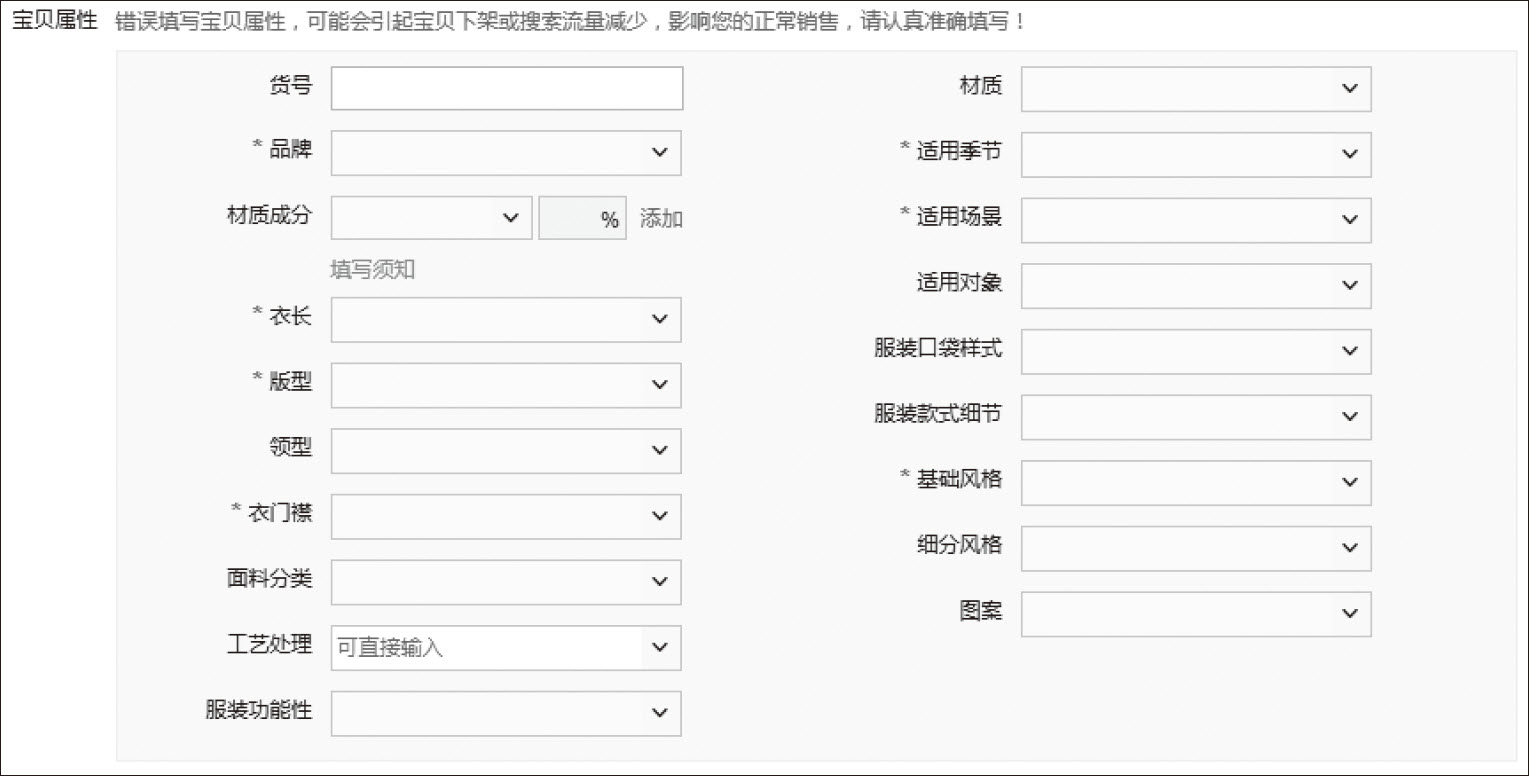Screen dimensions: 1529x776
Task: Open the 材质成分 material dropdown
Action: 431,218
